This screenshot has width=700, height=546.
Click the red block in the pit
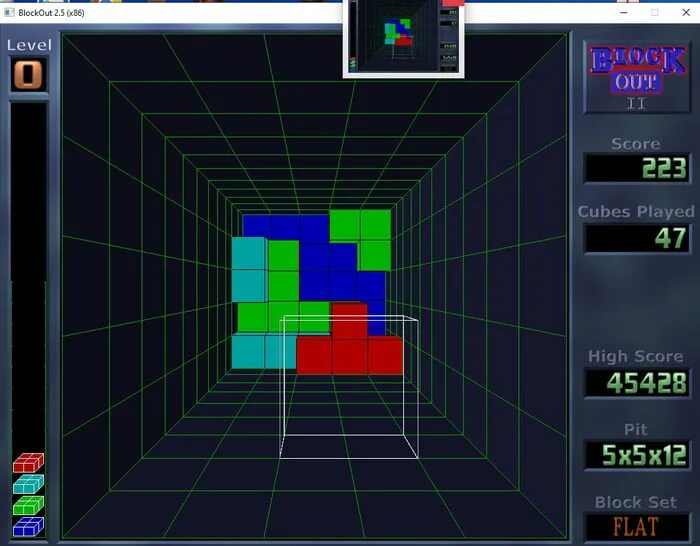pyautogui.click(x=350, y=340)
